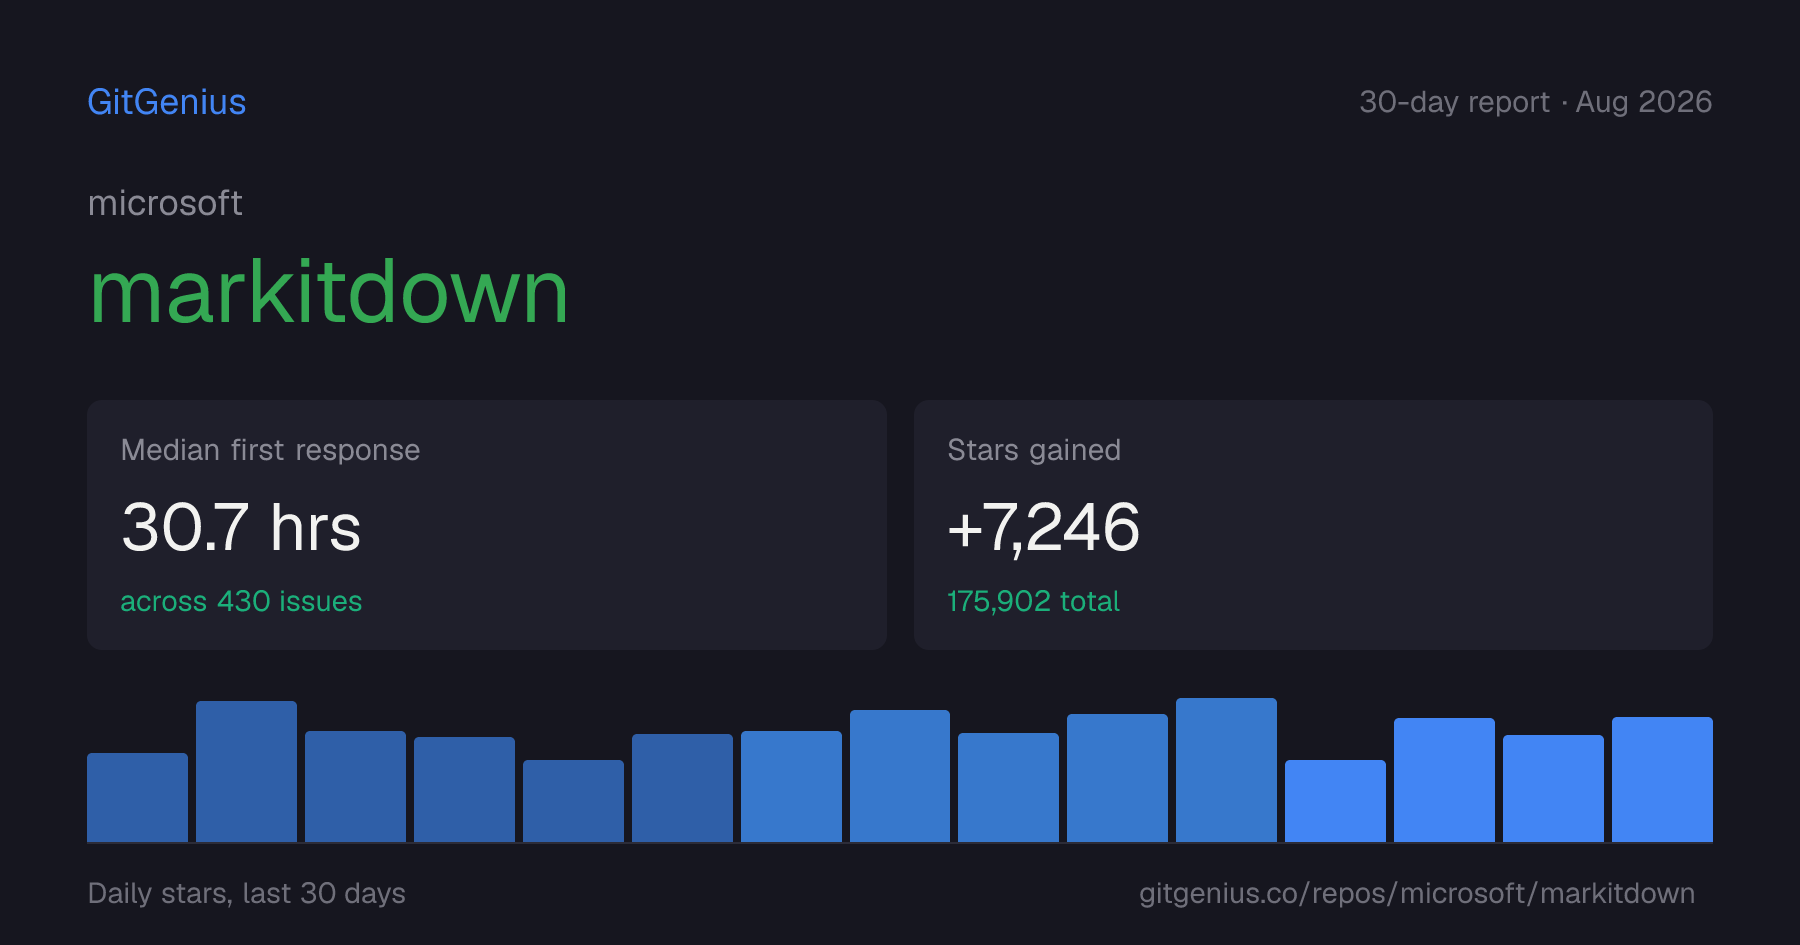Viewport: 1800px width, 945px height.
Task: Open the gitgenius.co/repos/microsoft/markitdown URL
Action: [x=1416, y=893]
